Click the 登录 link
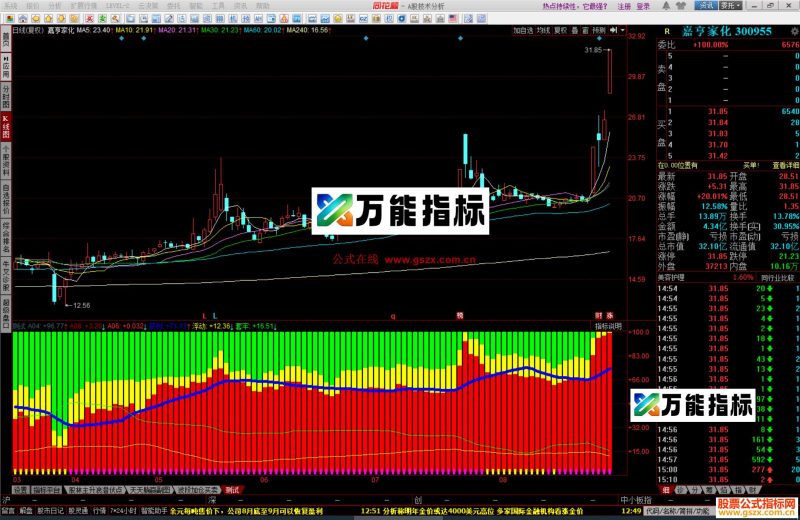The height and width of the screenshot is (520, 800). [x=643, y=6]
